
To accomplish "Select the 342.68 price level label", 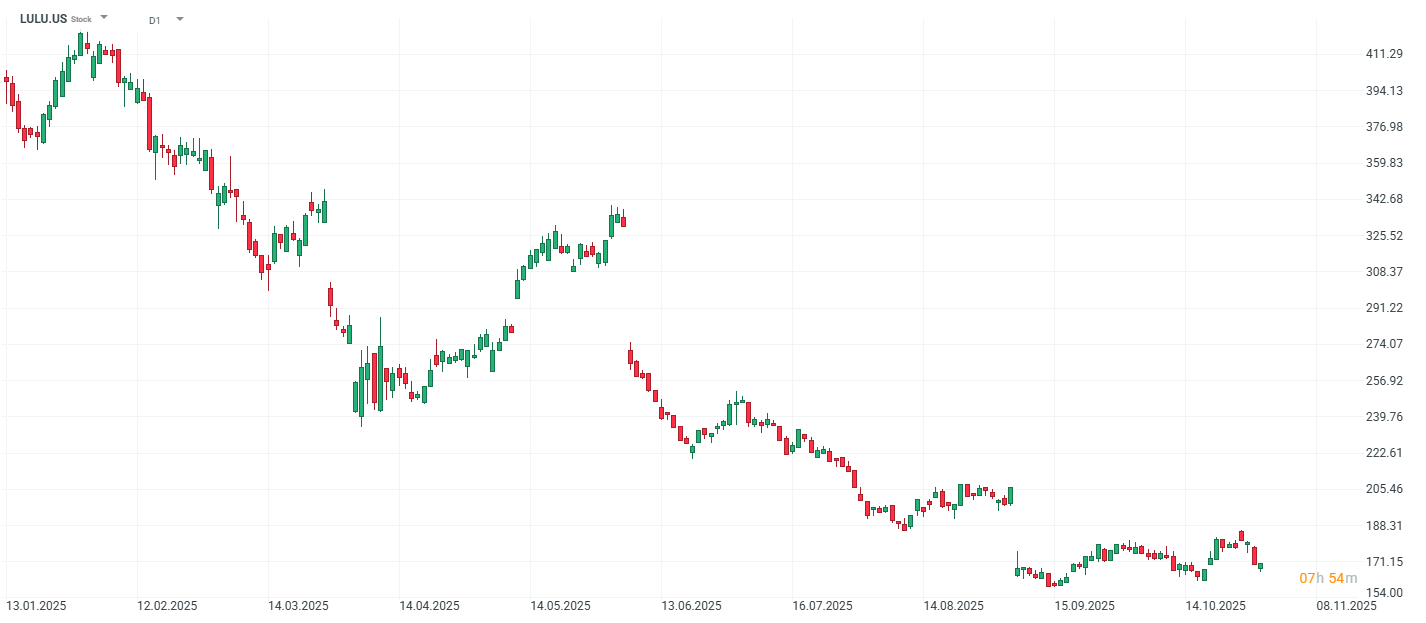I will pos(1384,199).
